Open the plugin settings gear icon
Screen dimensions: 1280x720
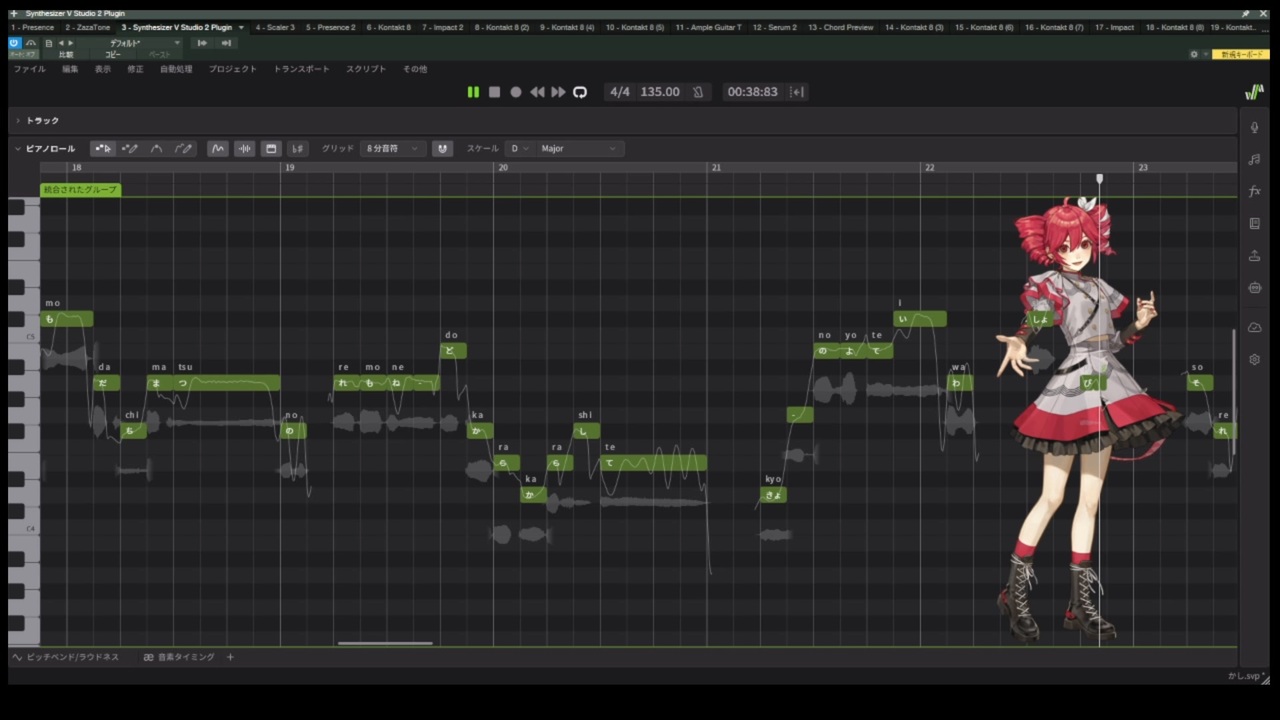click(x=1194, y=54)
